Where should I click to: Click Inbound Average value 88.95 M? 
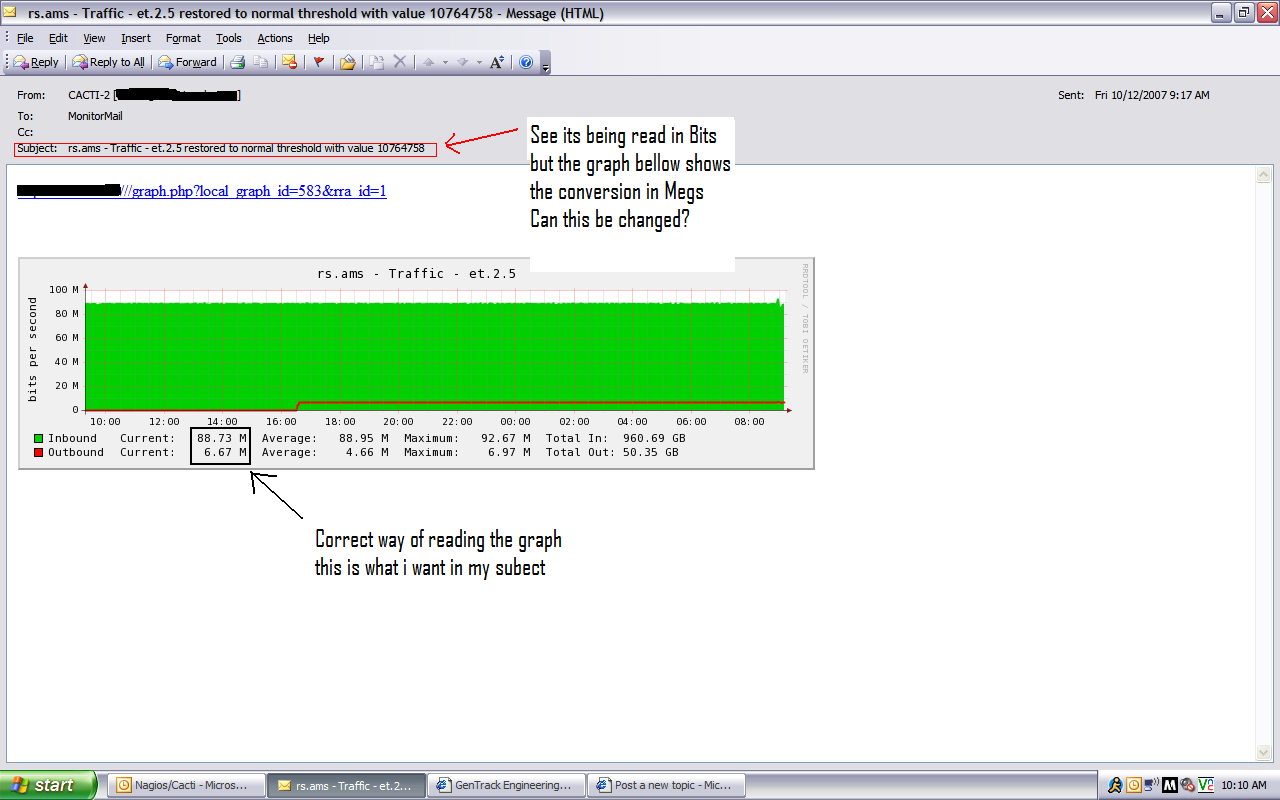(x=364, y=438)
